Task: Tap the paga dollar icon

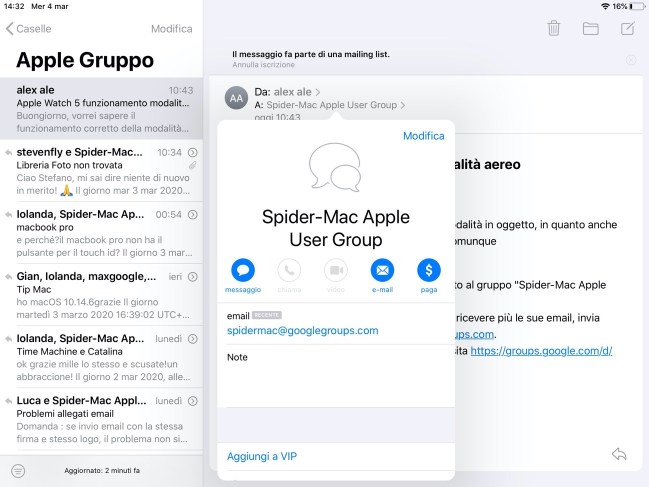Action: 429,270
